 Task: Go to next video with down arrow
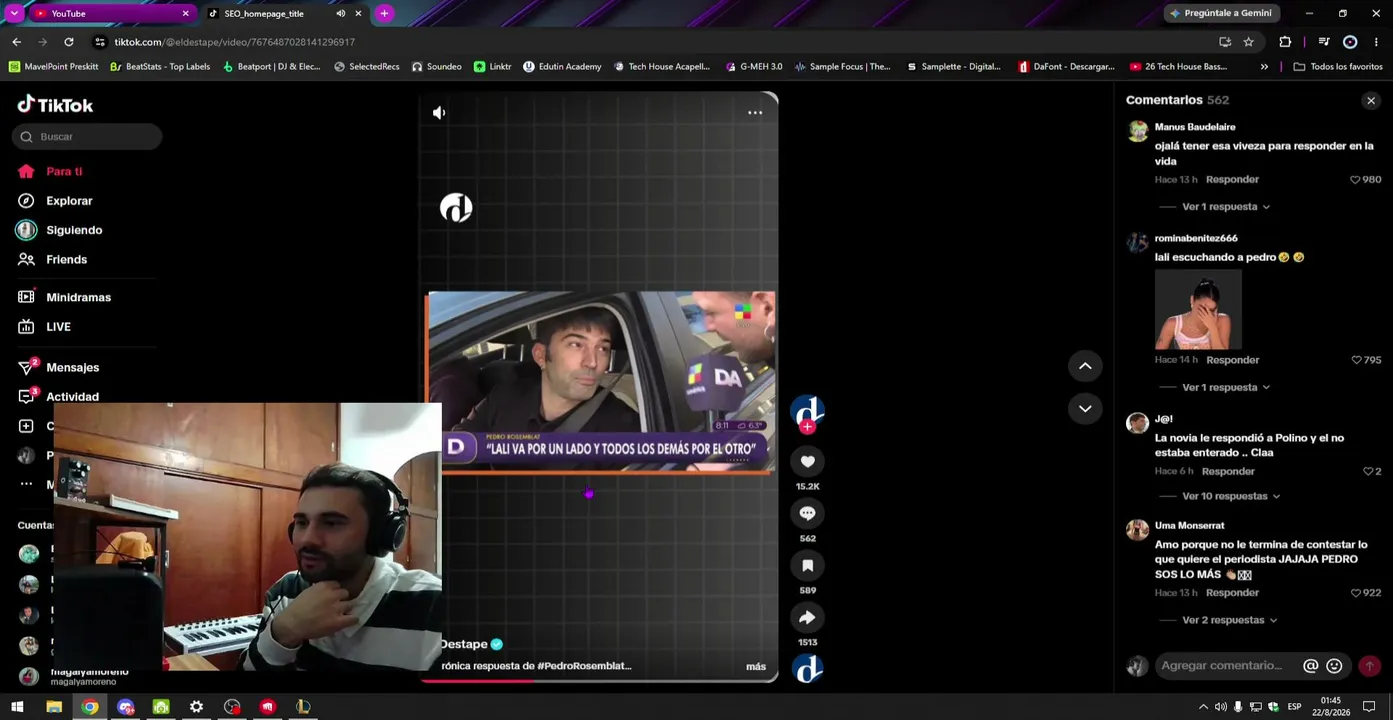coord(1085,408)
